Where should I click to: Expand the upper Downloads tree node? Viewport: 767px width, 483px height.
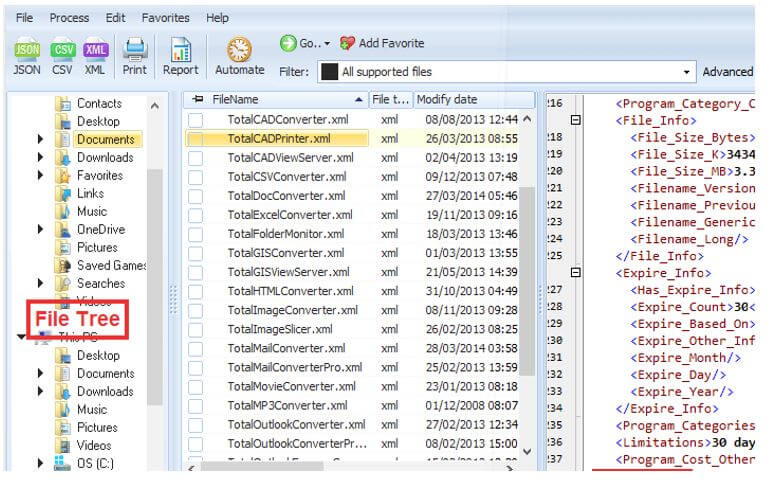pos(41,158)
